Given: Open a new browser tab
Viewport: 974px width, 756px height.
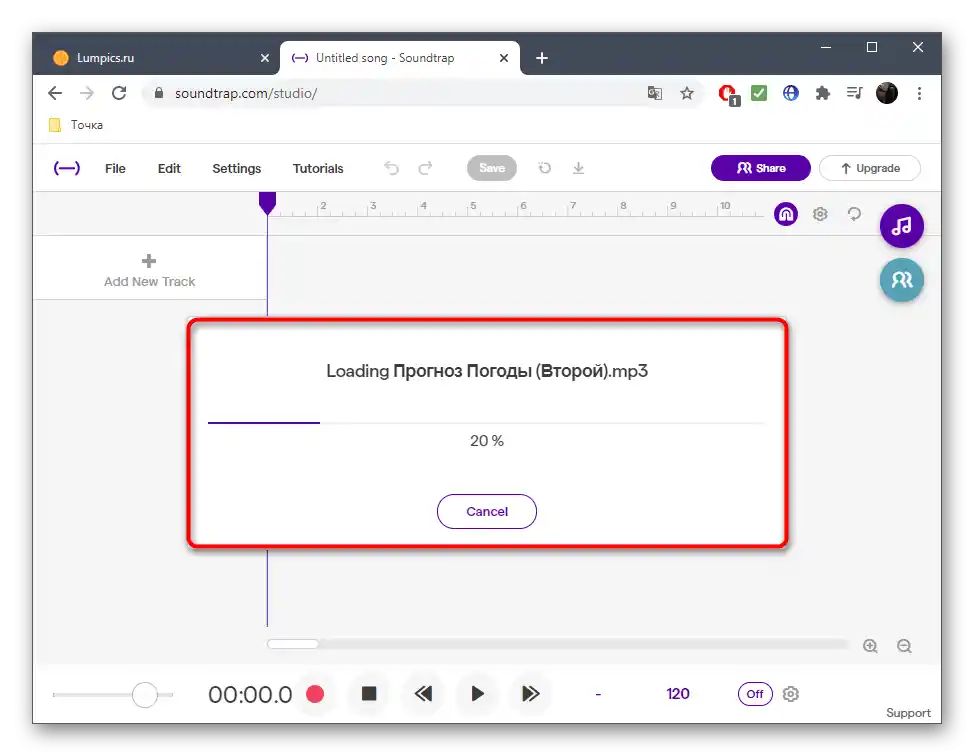Looking at the screenshot, I should click(x=542, y=58).
